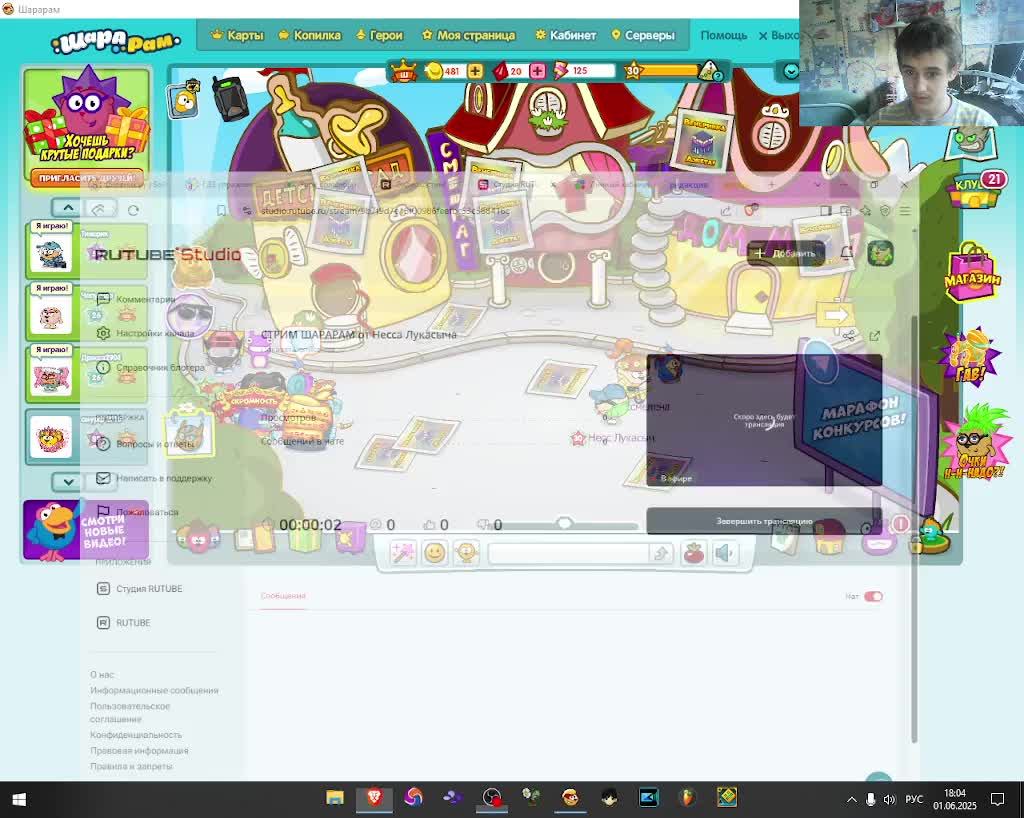Click the Помощь link
The height and width of the screenshot is (818, 1024).
pos(724,35)
